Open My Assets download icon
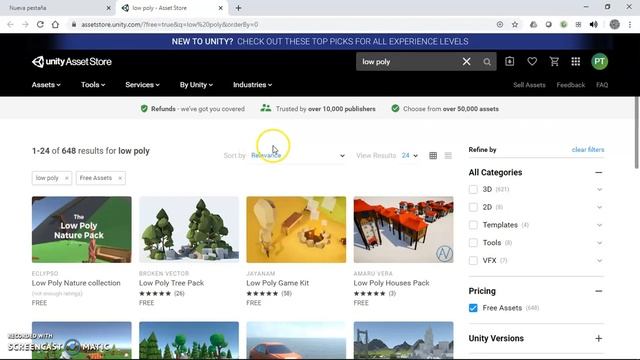 point(509,61)
